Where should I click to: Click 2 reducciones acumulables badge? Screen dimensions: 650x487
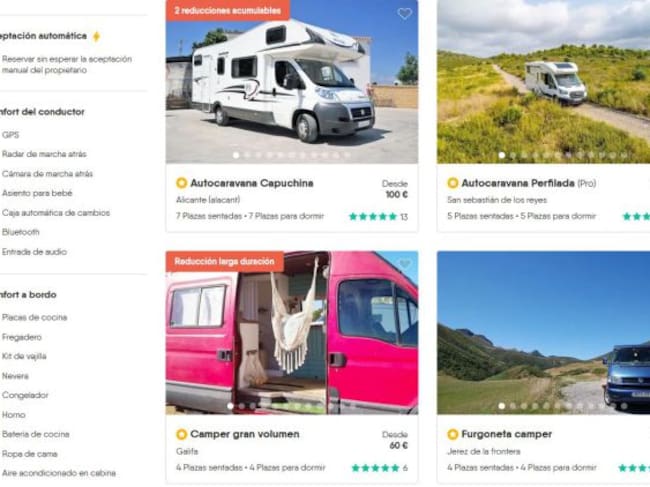coord(228,11)
